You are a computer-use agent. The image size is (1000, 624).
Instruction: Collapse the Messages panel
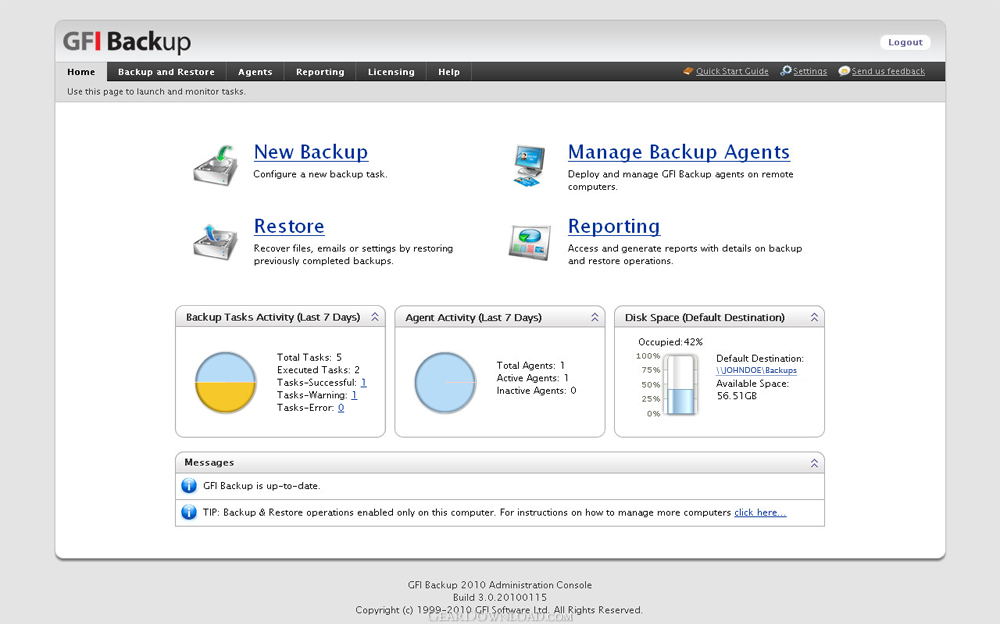coord(814,463)
